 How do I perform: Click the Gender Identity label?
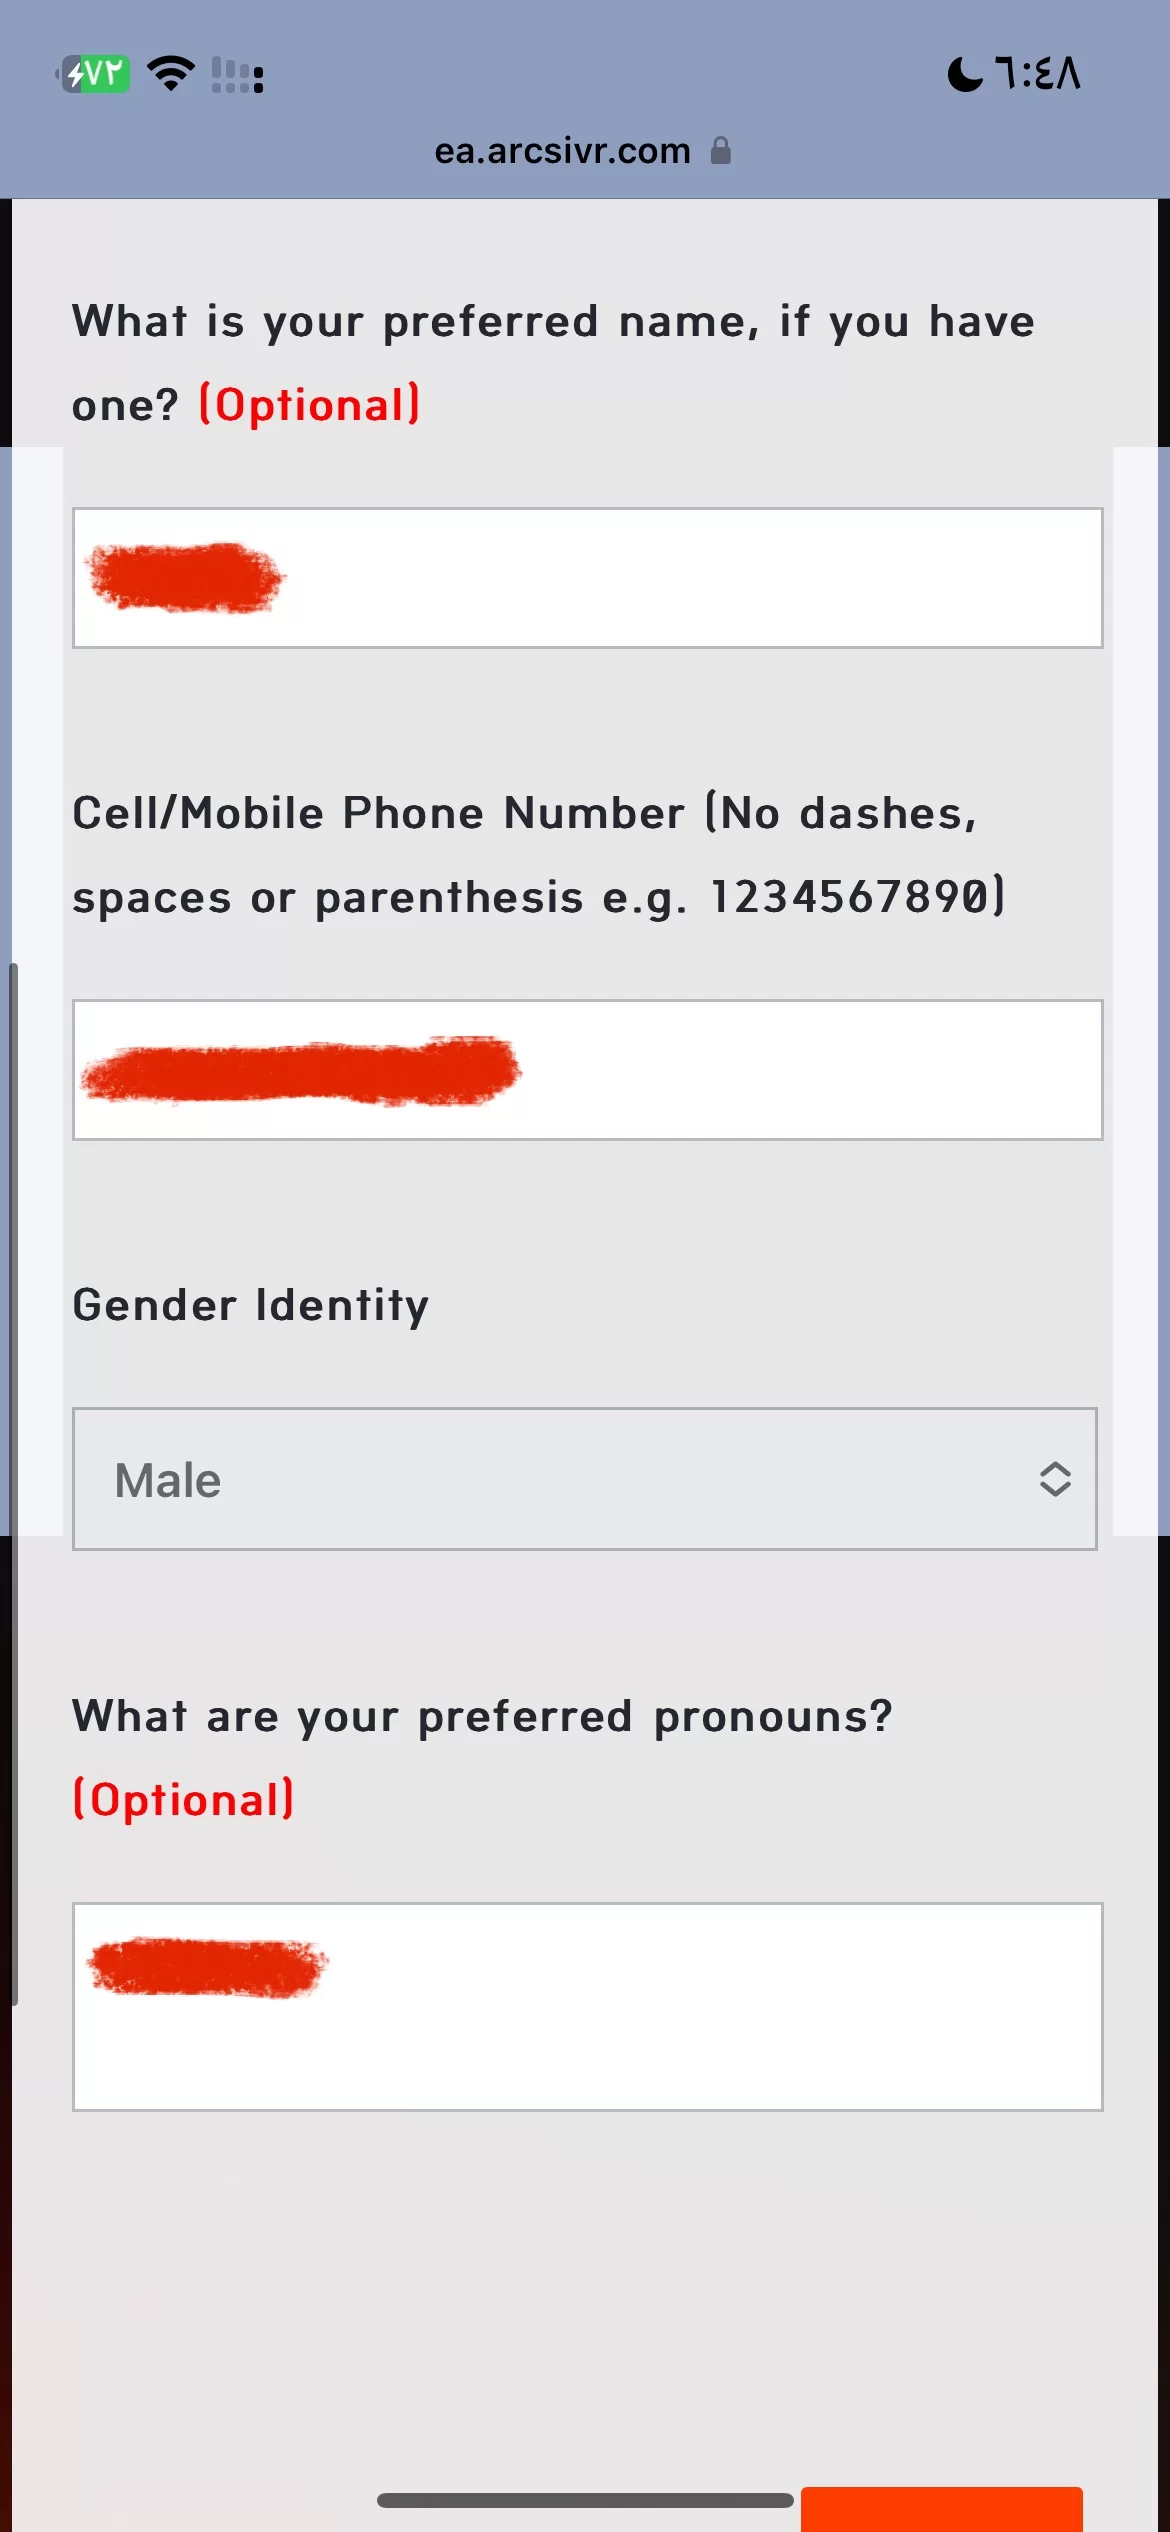251,1305
